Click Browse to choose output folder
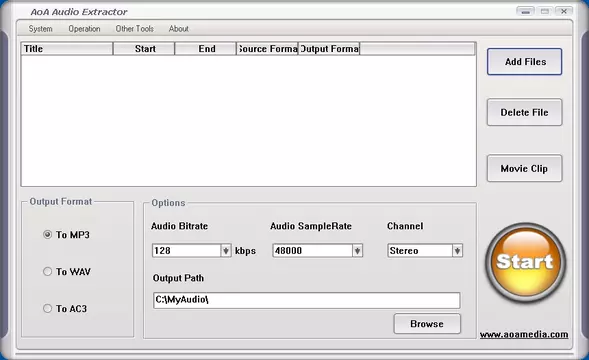589x360 pixels. coord(427,324)
